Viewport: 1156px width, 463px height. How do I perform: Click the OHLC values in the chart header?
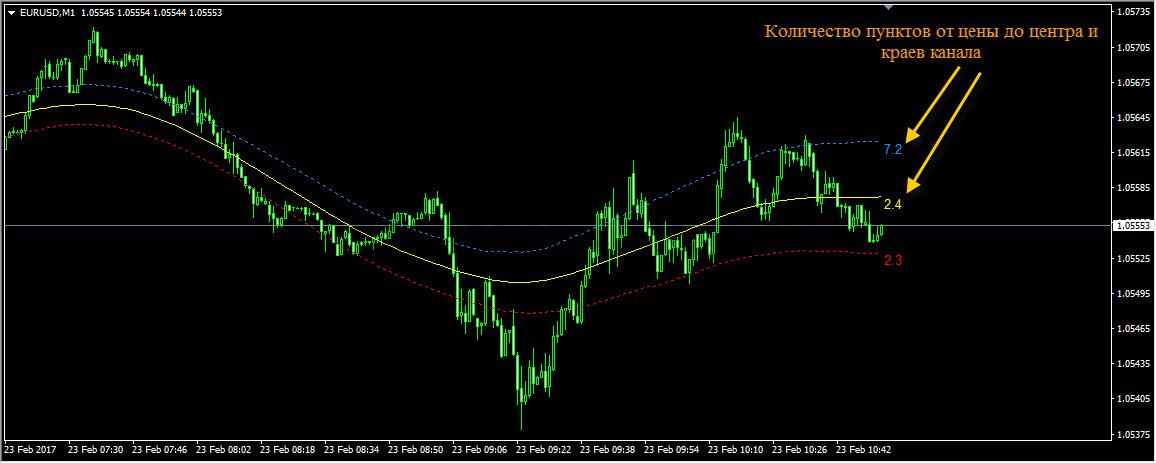[151, 12]
